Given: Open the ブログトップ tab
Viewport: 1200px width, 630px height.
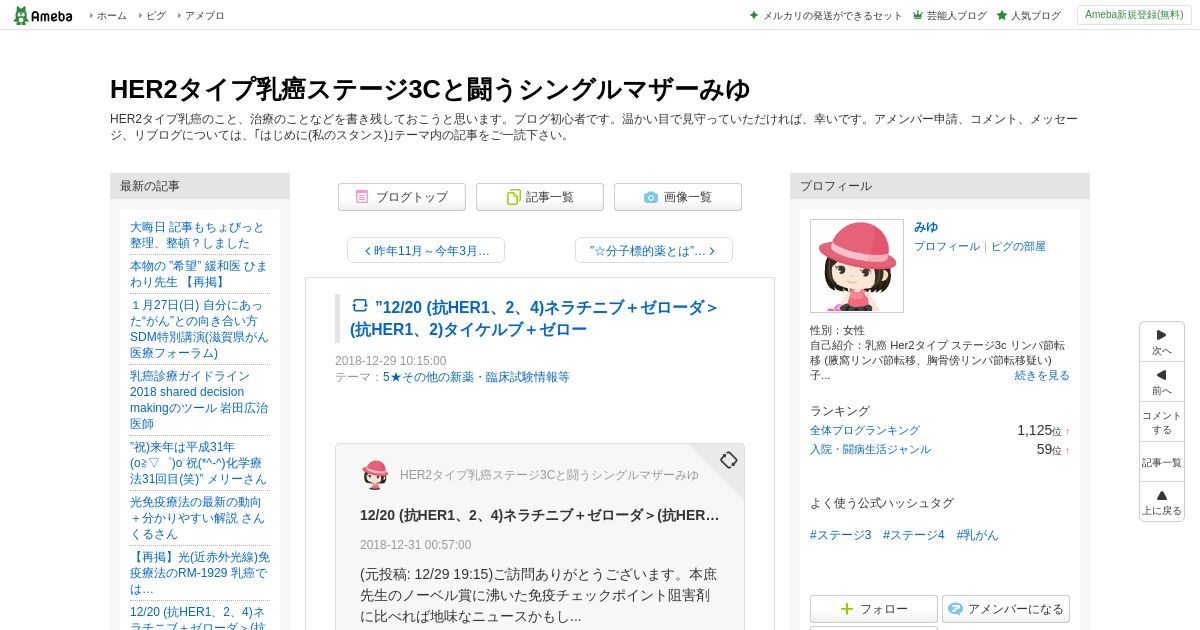Looking at the screenshot, I should point(402,197).
